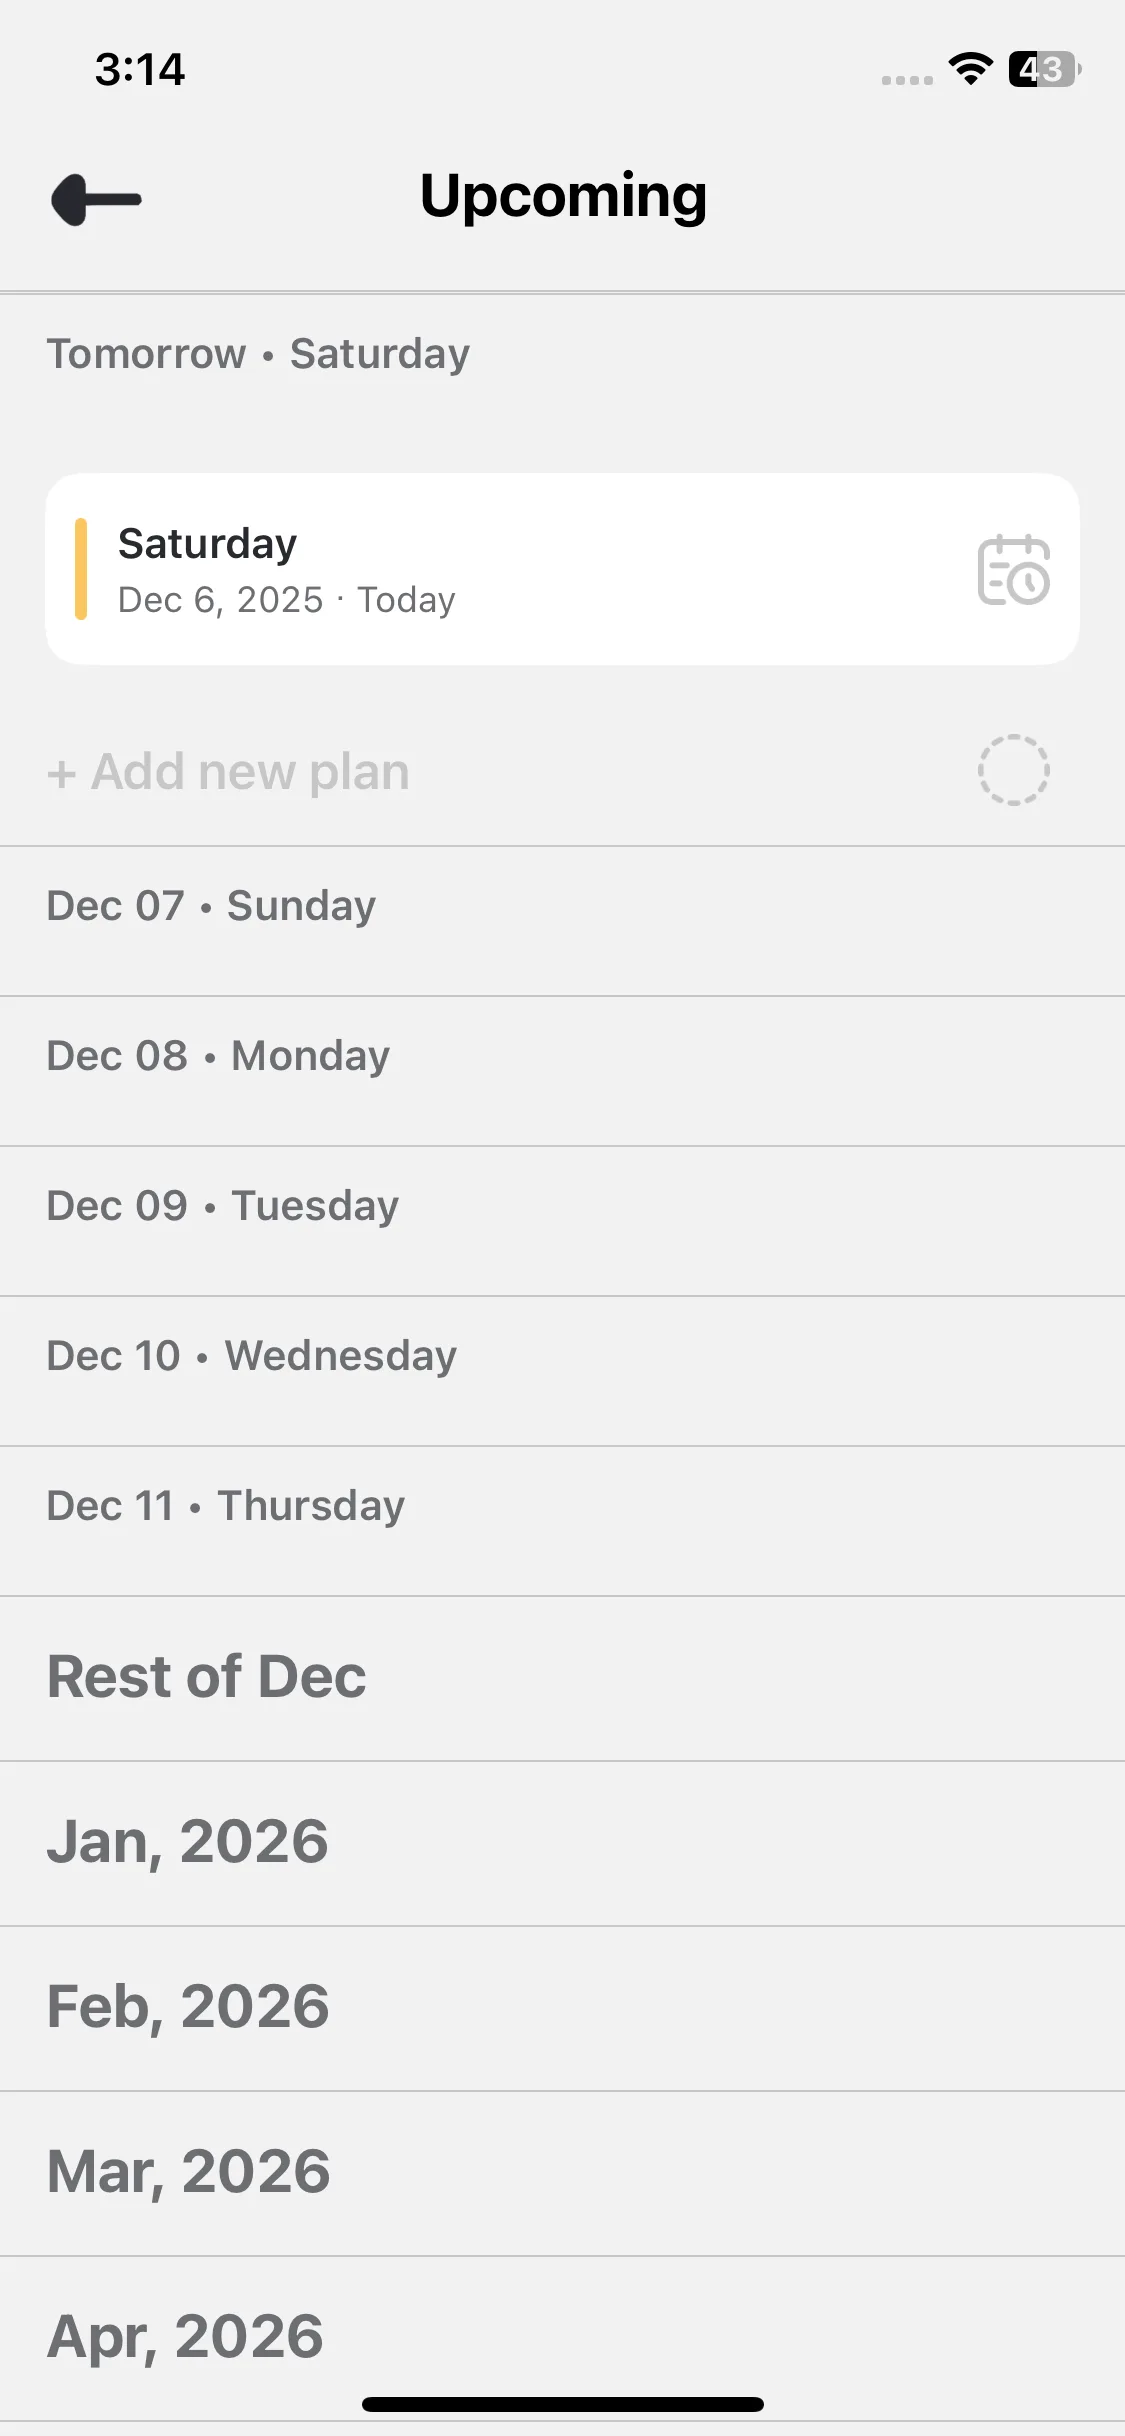This screenshot has height=2436, width=1125.
Task: Tap the battery indicator icon
Action: (1043, 69)
